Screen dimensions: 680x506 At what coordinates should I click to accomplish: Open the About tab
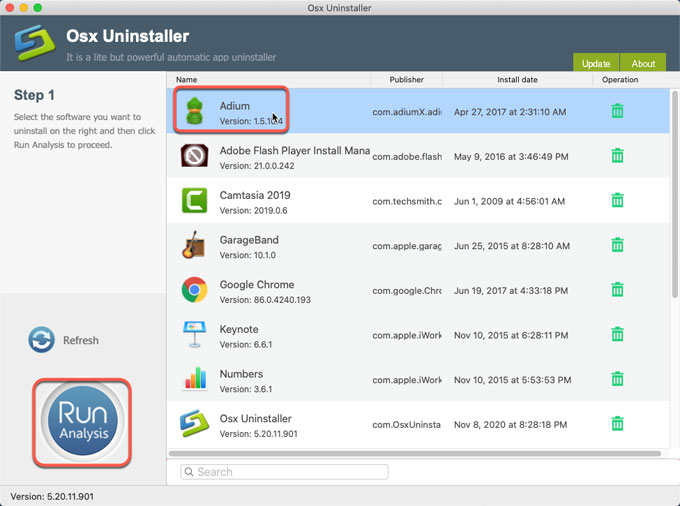point(643,63)
